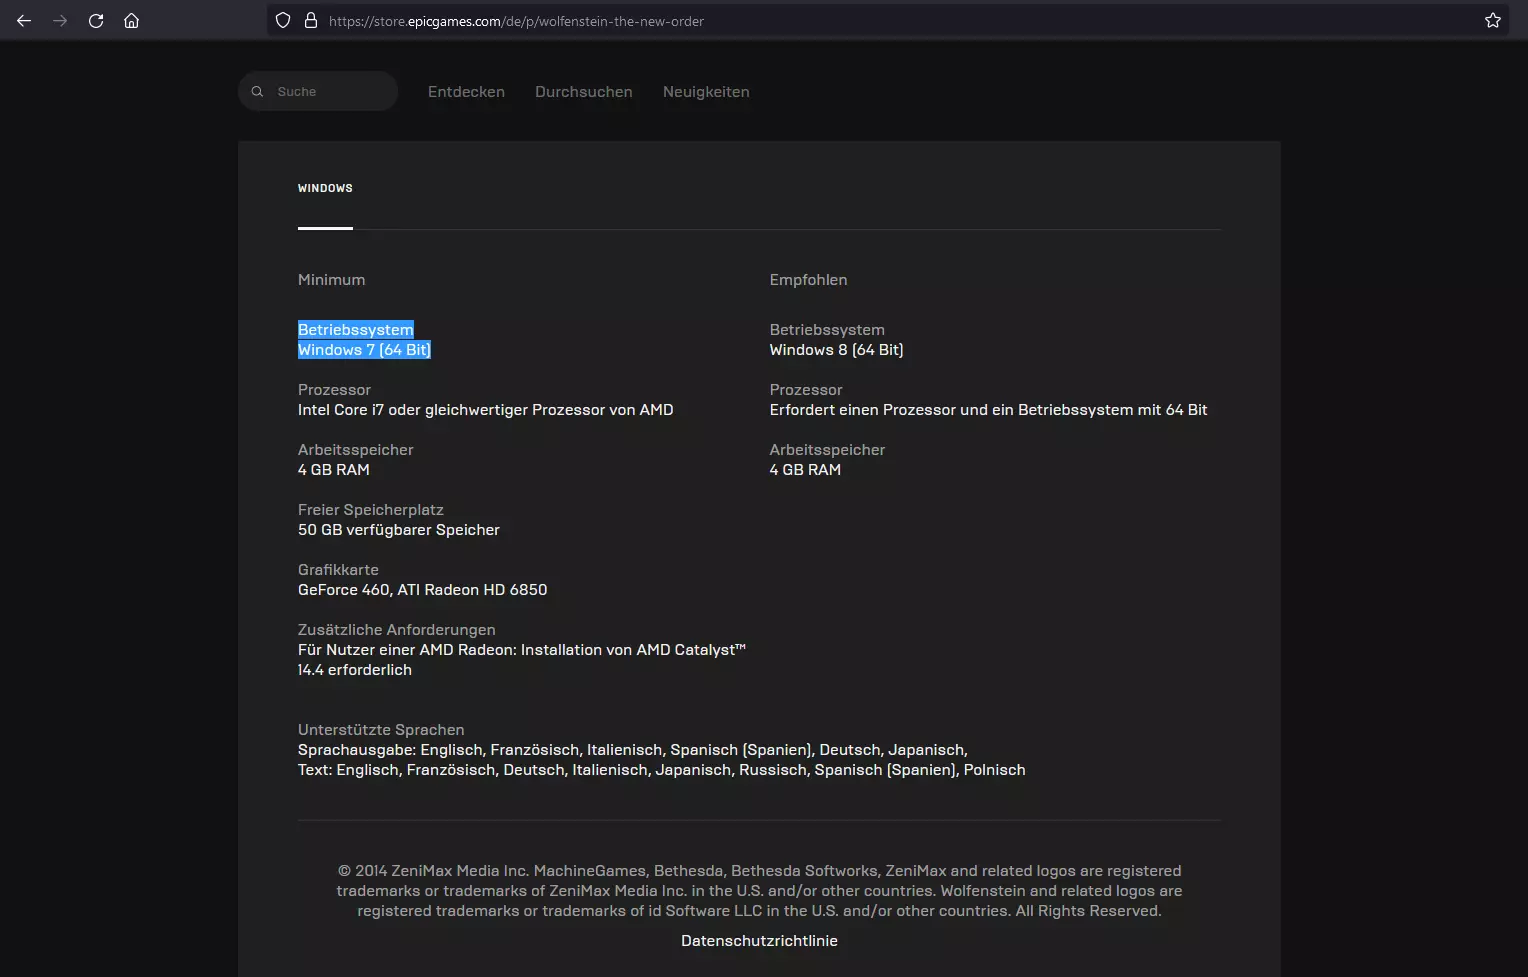Click the Betriebssystem label under Empfohlen
1528x977 pixels.
[x=827, y=330]
